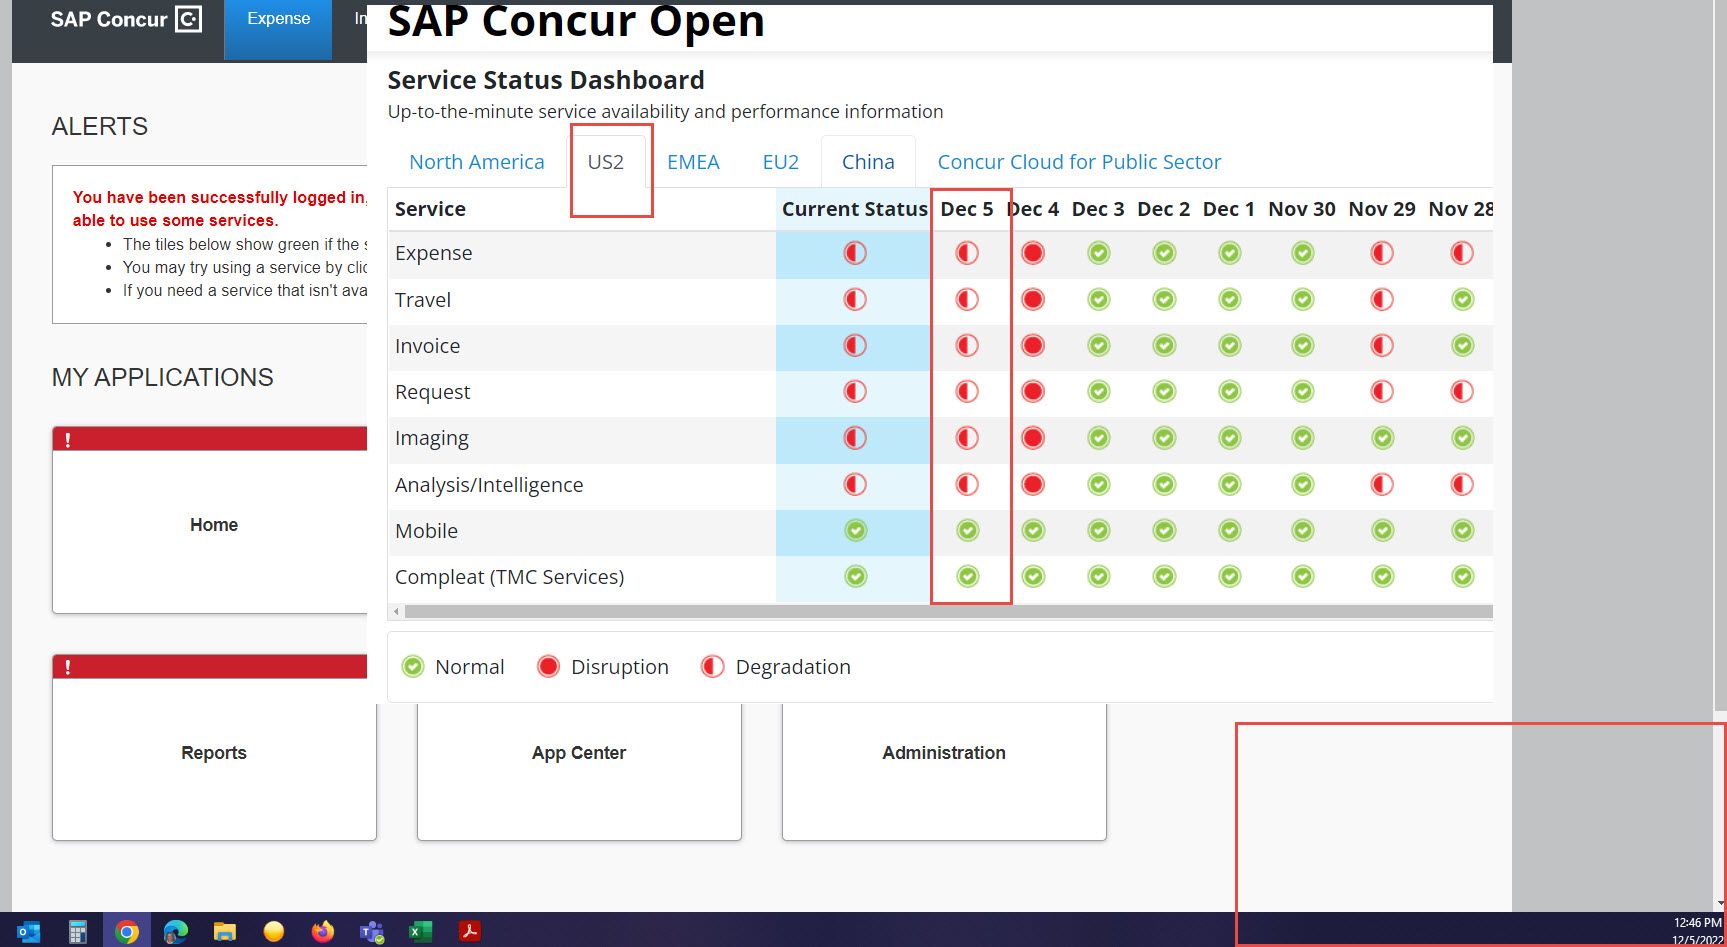
Task: Click Expense's Dec 5 degradation icon
Action: click(966, 253)
